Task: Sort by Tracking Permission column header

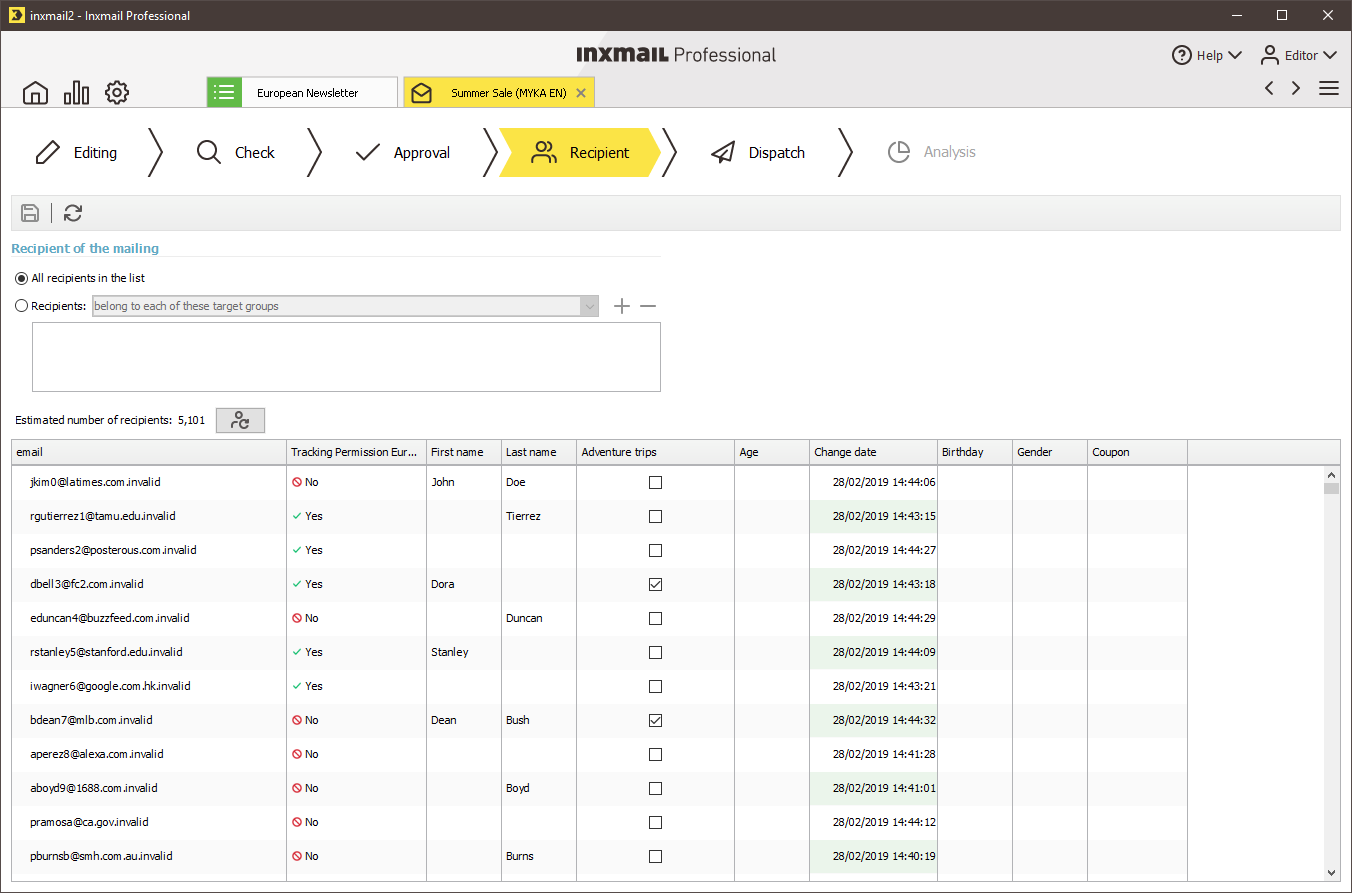Action: click(x=356, y=452)
